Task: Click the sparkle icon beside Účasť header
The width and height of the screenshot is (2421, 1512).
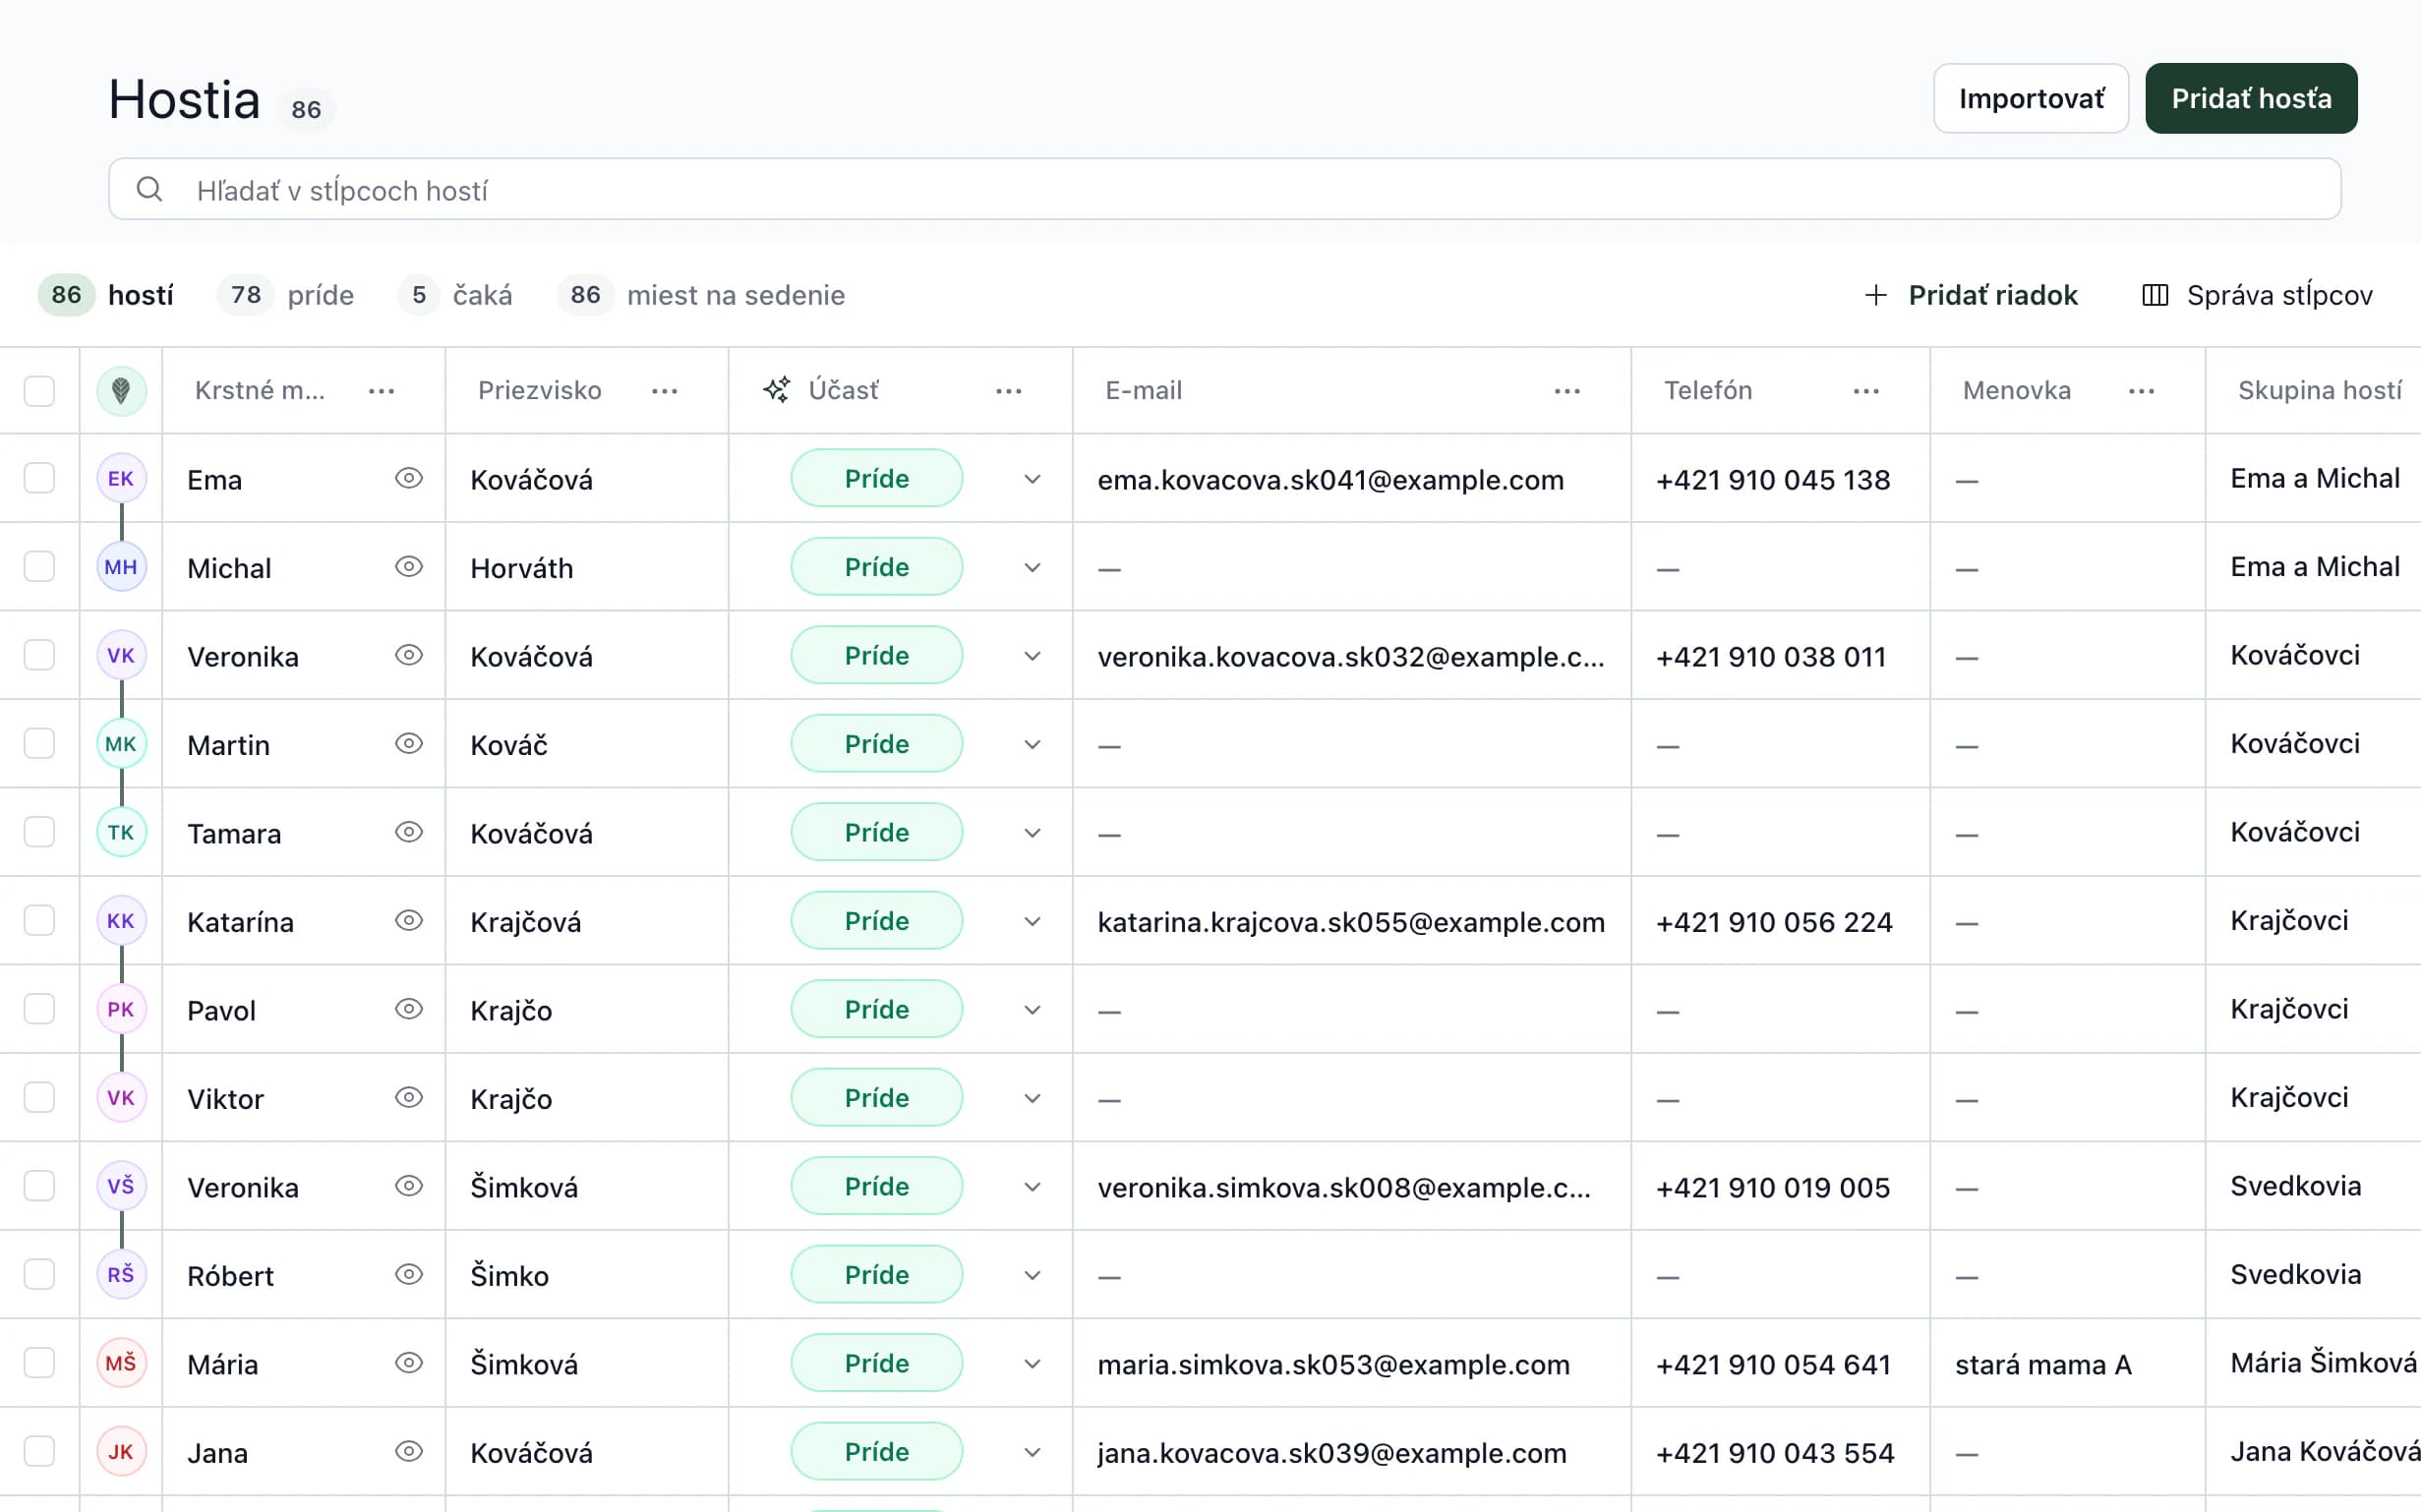Action: pos(777,390)
